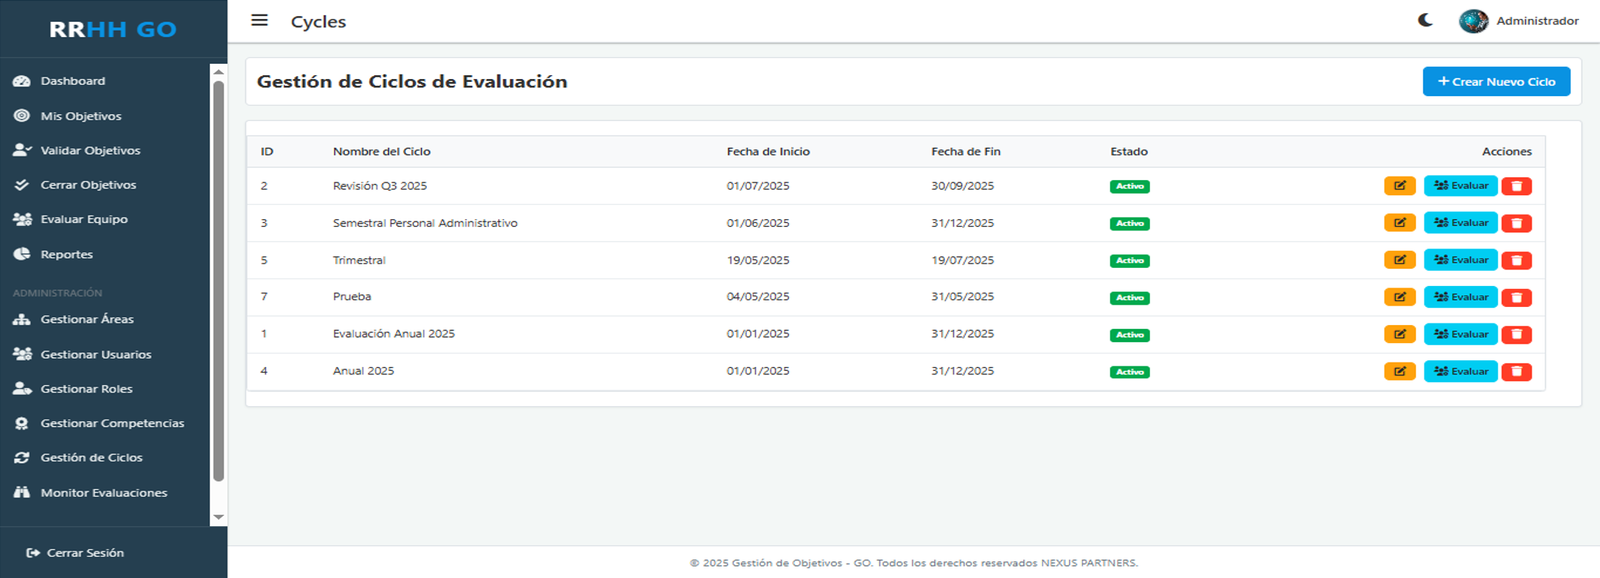Click the RRHH GO logo
The image size is (1600, 578).
point(113,29)
